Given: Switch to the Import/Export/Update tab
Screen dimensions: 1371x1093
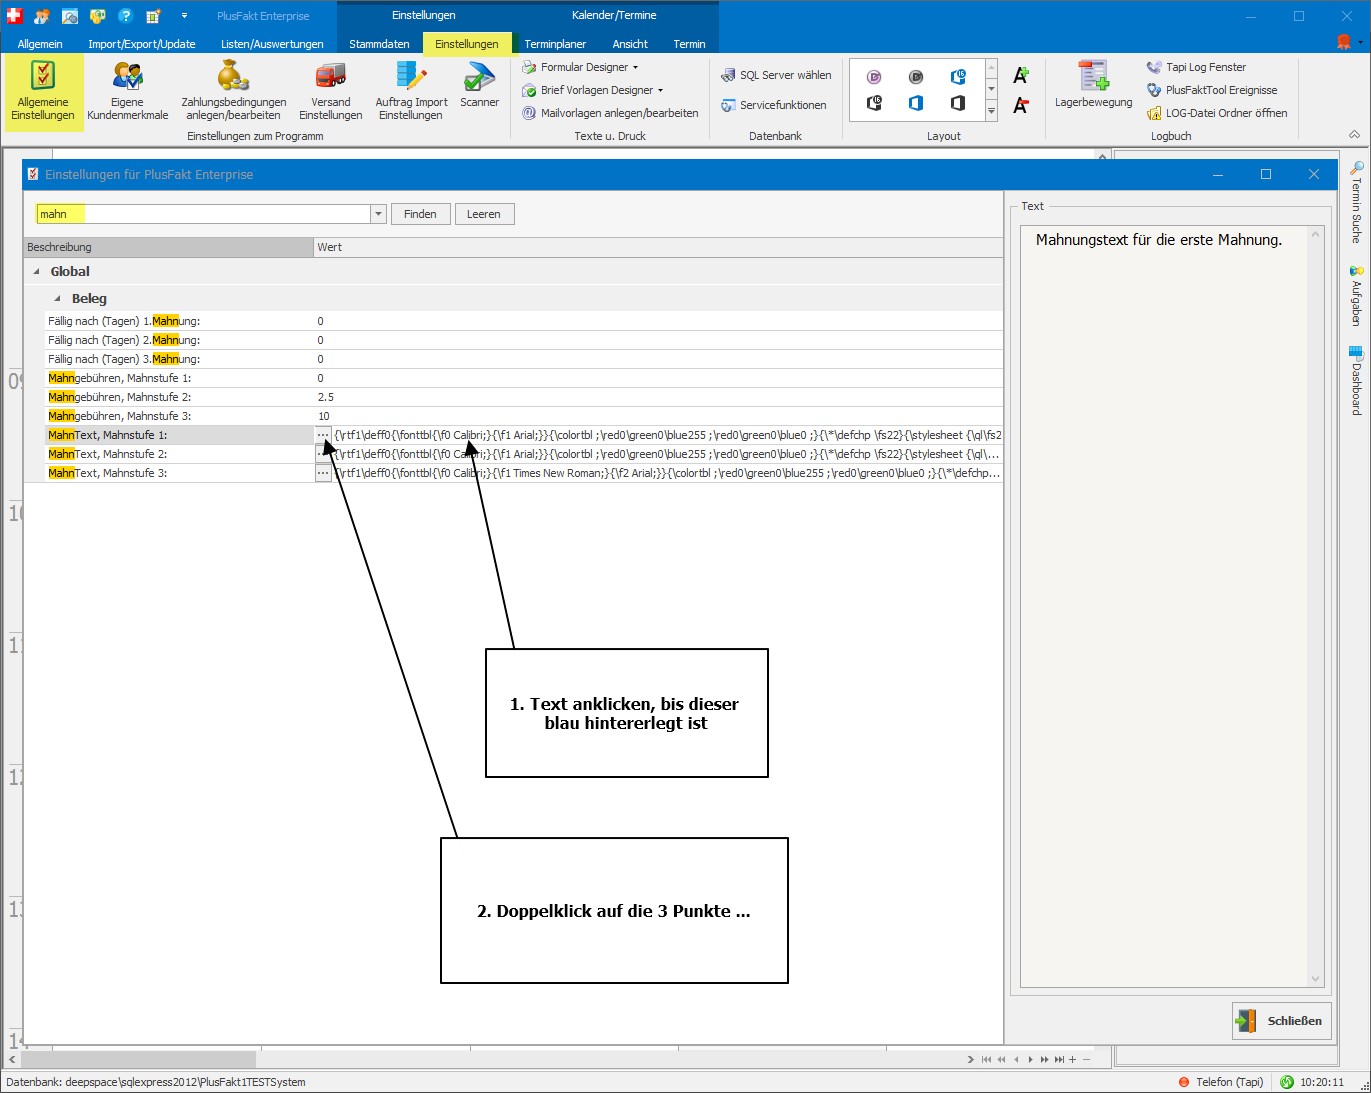Looking at the screenshot, I should pos(142,44).
